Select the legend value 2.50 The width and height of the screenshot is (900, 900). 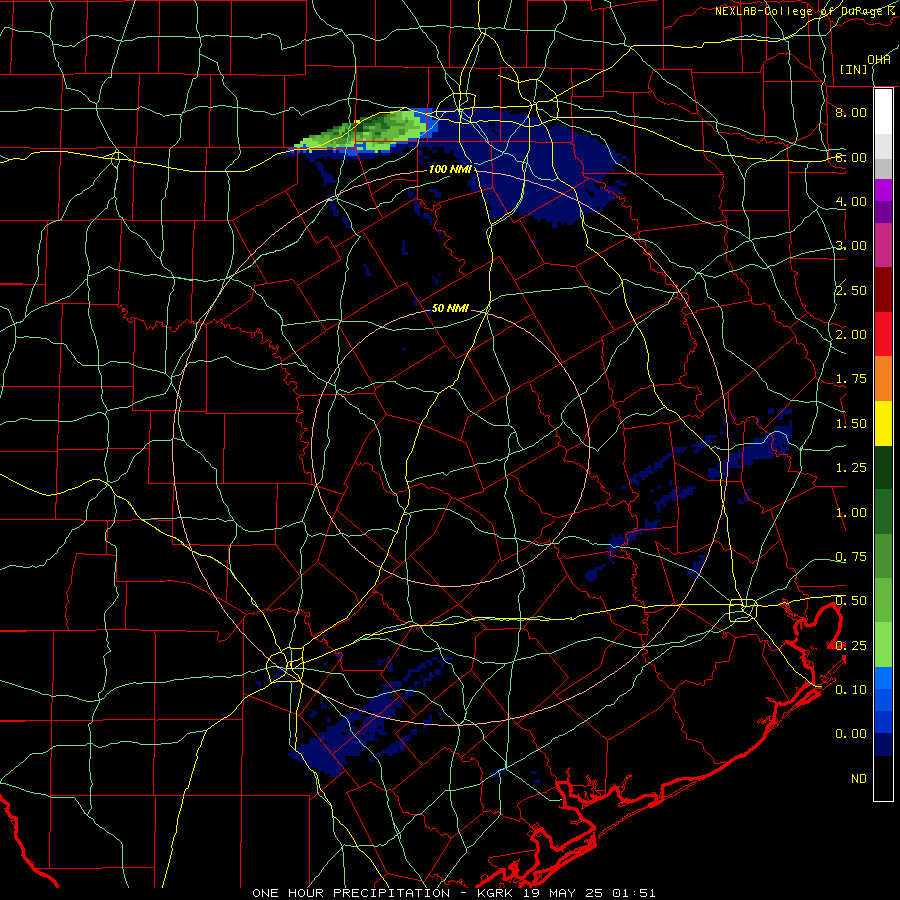tap(851, 290)
